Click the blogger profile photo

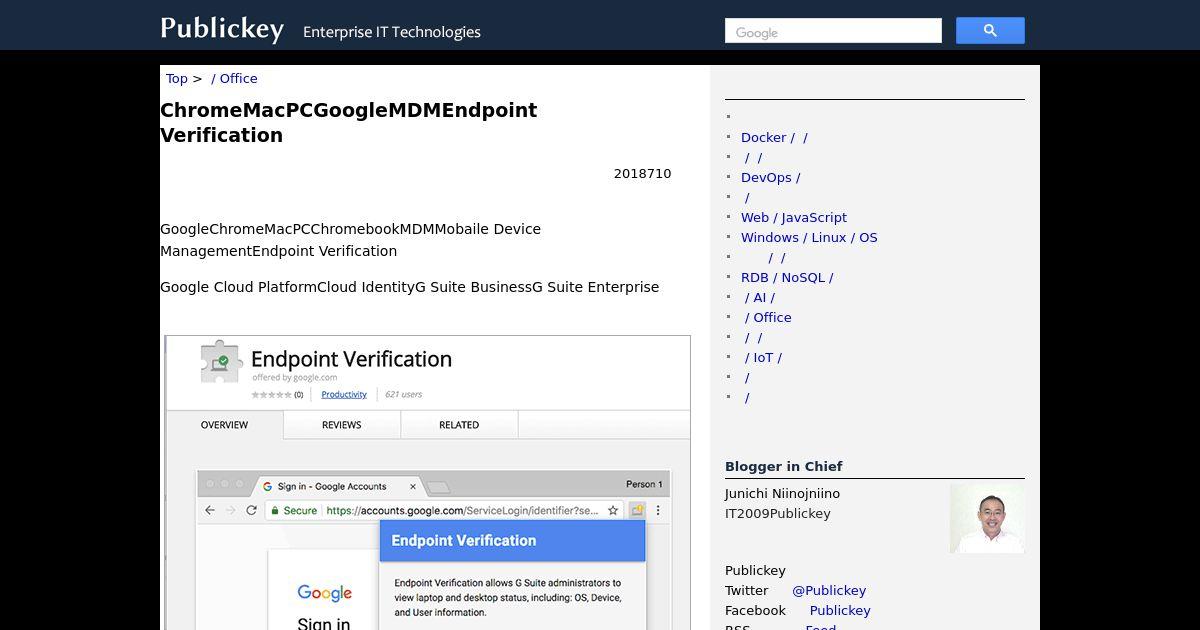987,518
